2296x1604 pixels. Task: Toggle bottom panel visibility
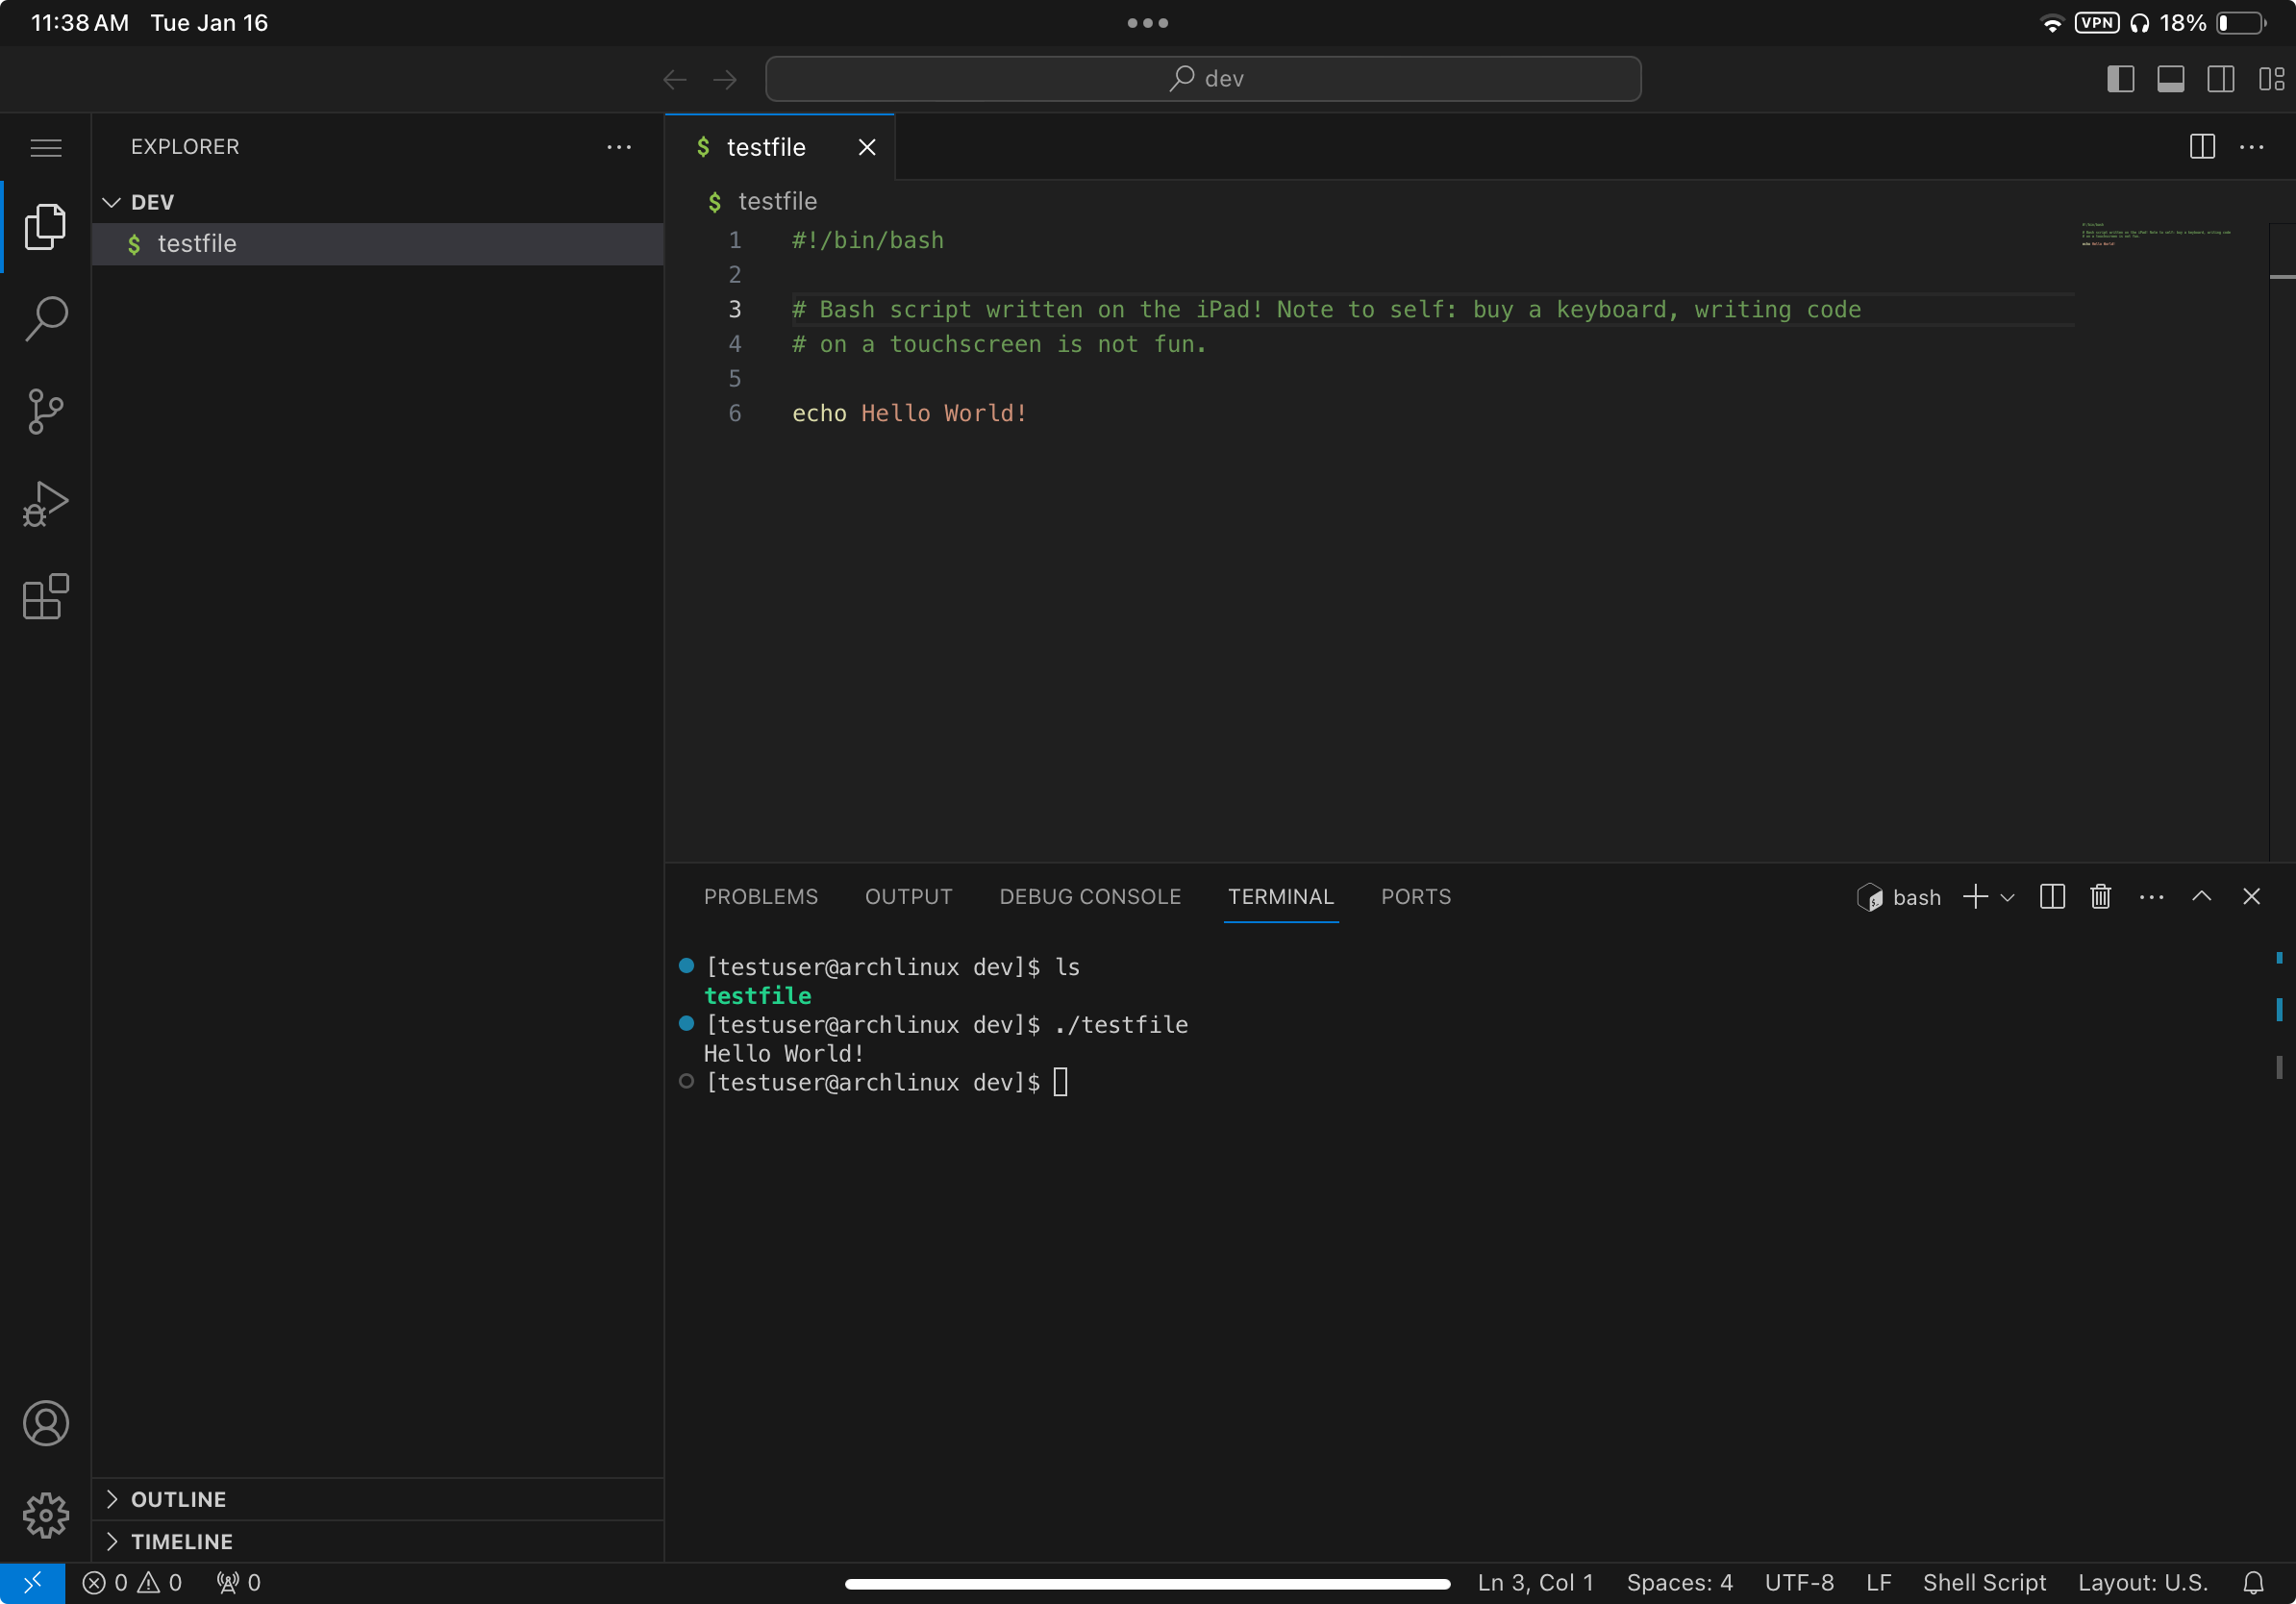tap(2170, 79)
